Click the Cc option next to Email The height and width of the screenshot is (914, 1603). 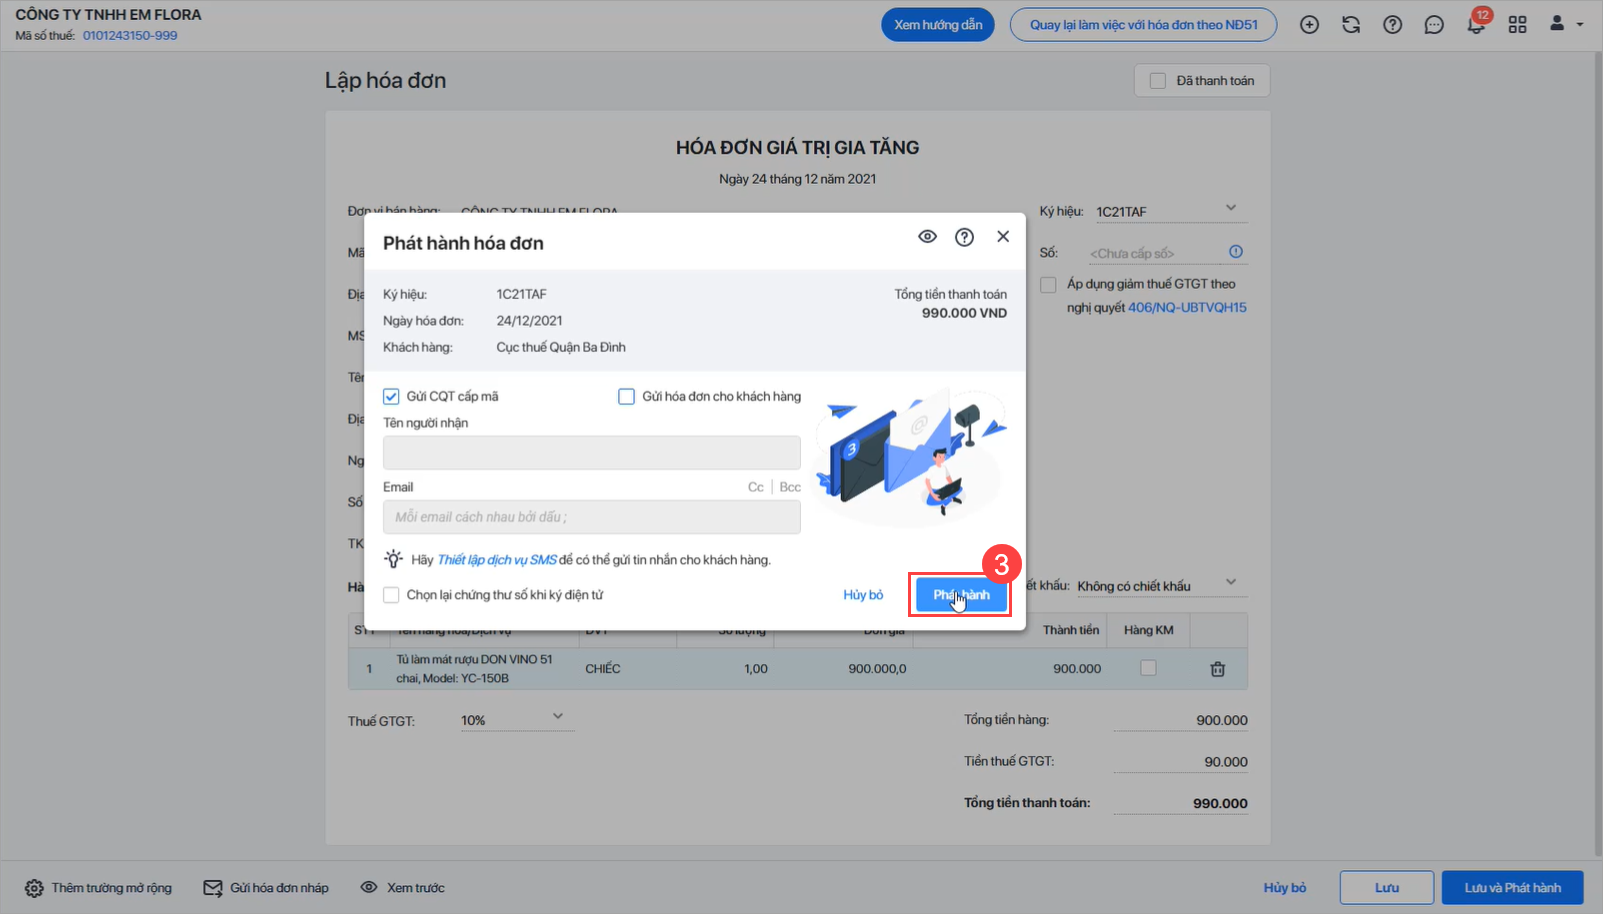[x=756, y=487]
